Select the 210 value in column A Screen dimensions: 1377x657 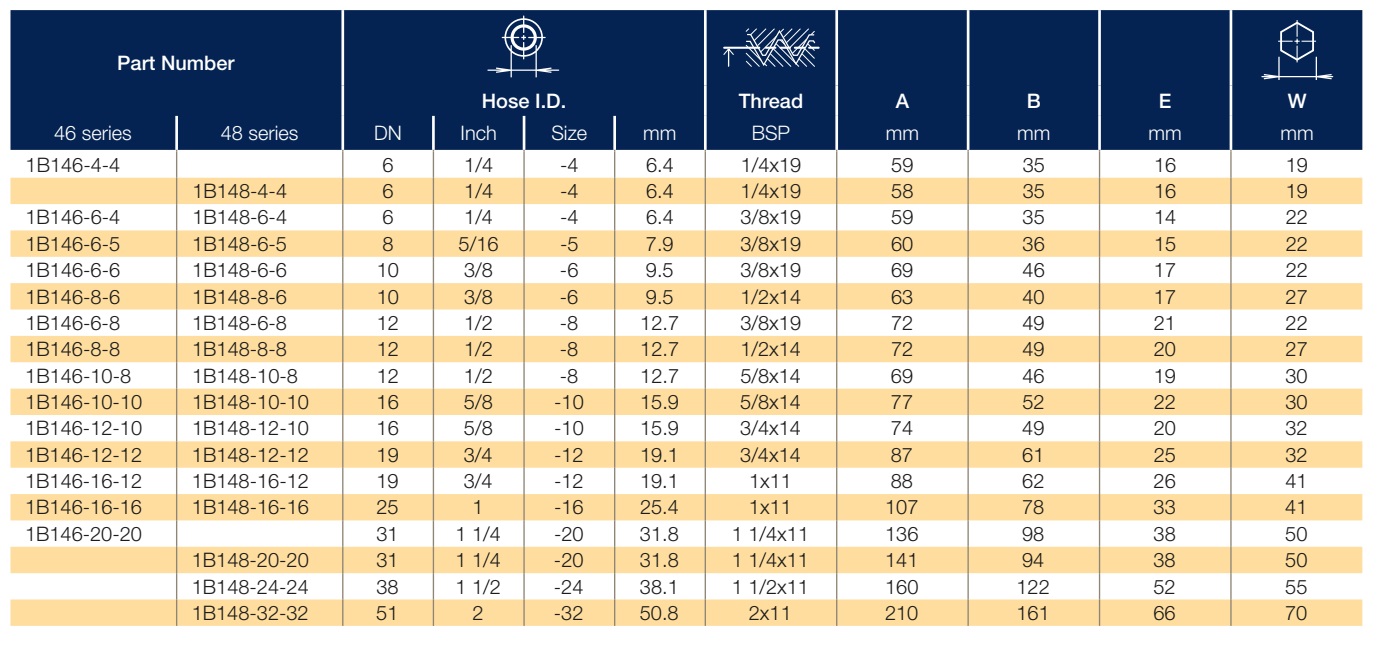tap(902, 613)
